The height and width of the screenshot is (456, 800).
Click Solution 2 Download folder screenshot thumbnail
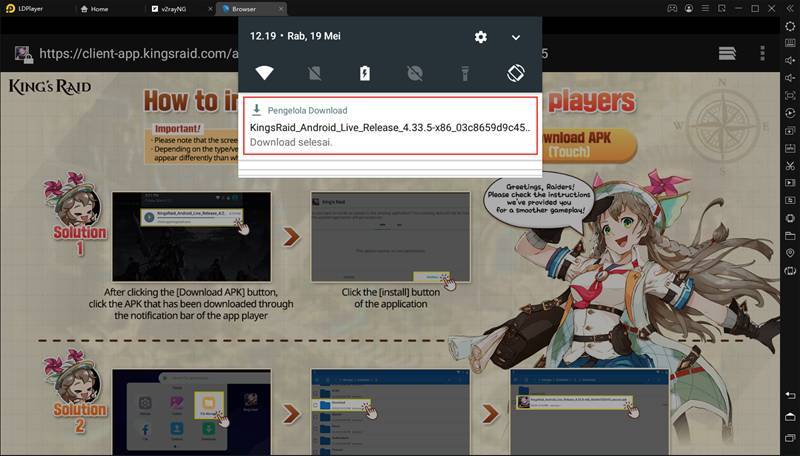point(391,411)
